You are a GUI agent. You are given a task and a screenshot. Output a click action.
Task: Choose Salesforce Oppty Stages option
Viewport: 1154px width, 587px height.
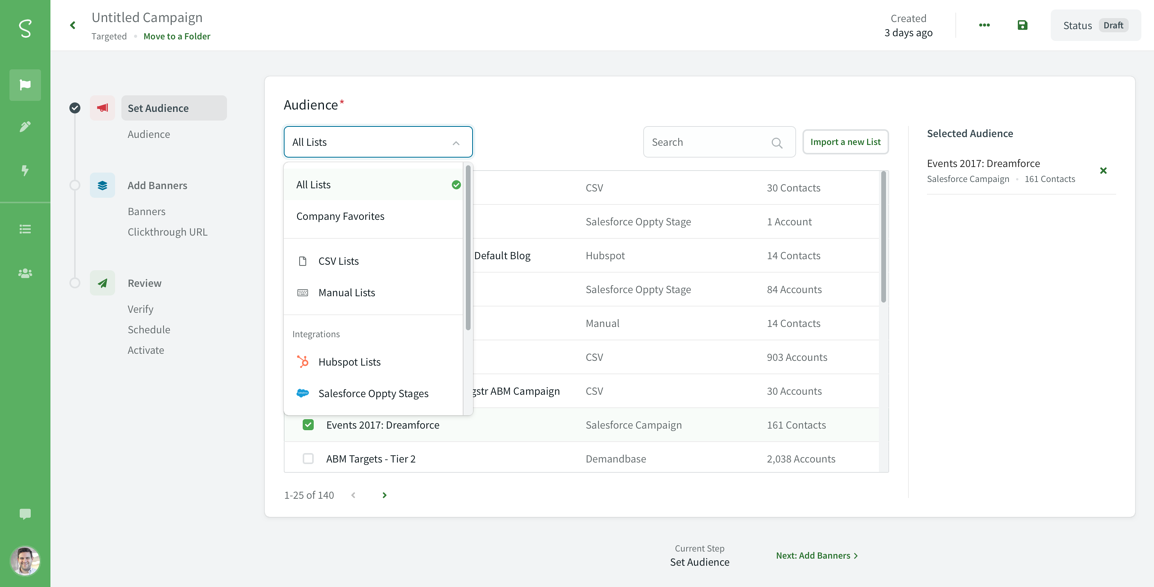click(374, 394)
